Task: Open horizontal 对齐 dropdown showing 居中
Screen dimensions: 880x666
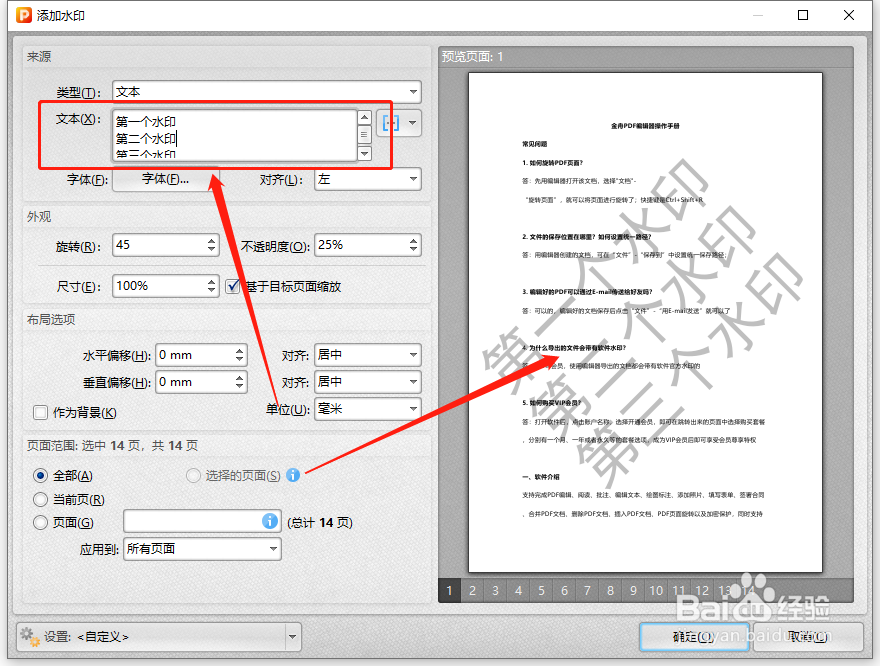Action: pyautogui.click(x=368, y=355)
